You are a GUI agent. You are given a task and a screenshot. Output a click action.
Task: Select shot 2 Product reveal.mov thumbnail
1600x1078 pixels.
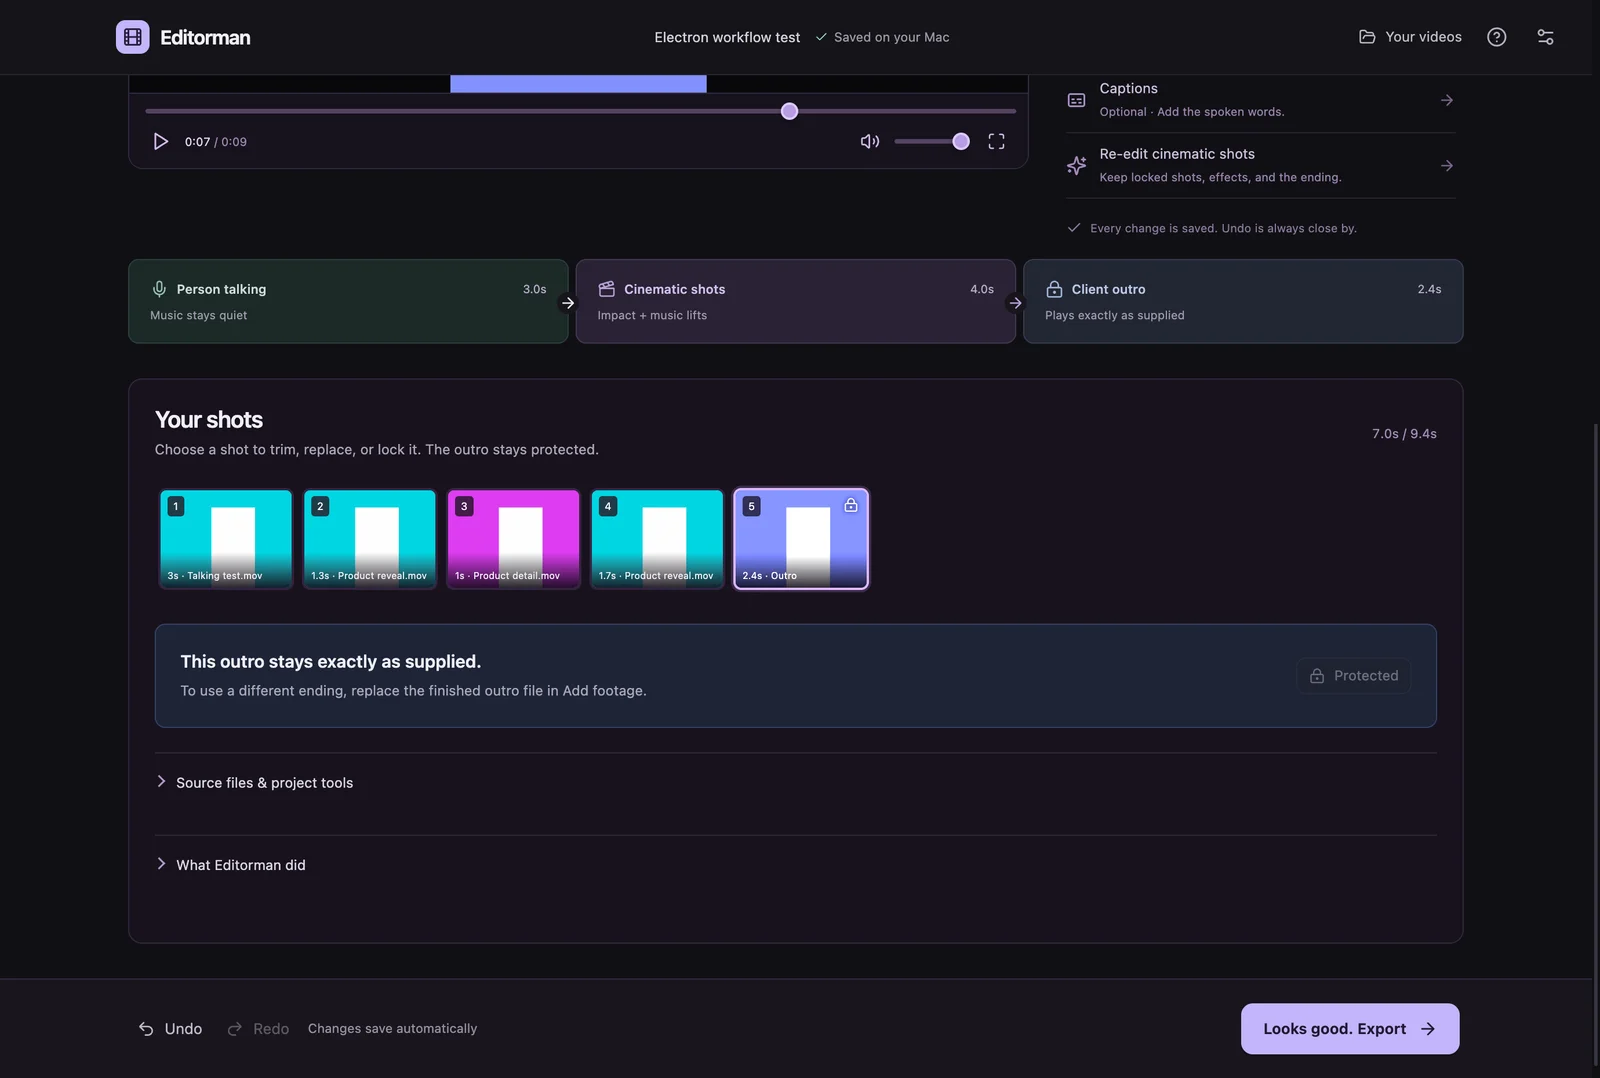point(370,539)
